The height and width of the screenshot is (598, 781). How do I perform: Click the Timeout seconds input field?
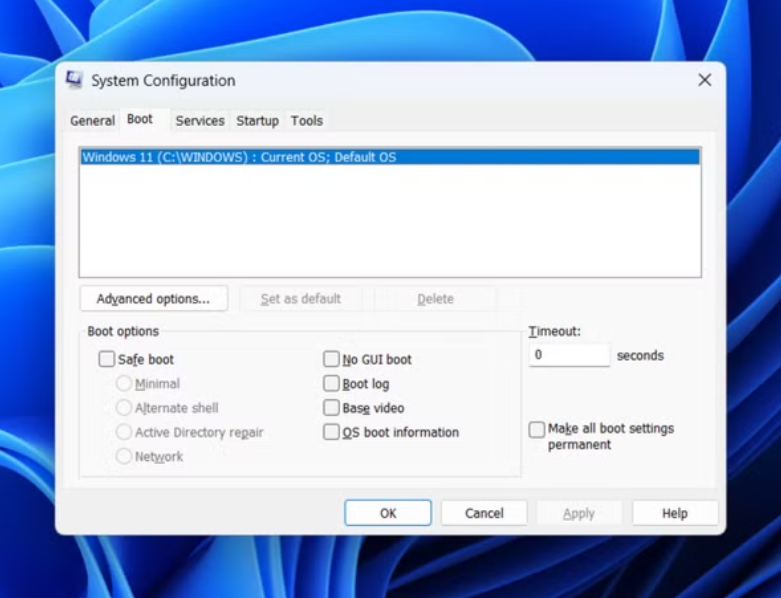(x=569, y=355)
